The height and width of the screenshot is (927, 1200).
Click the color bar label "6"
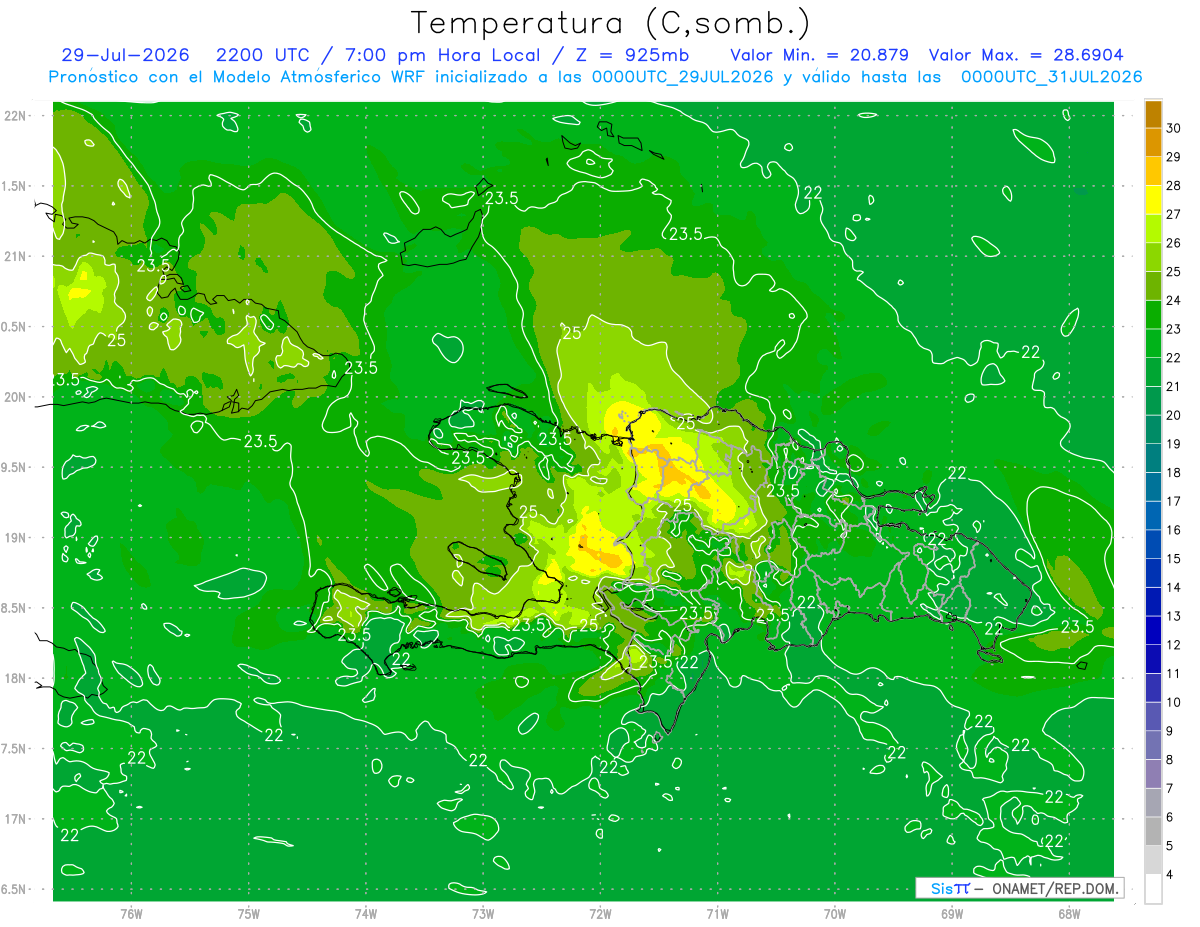point(1171,817)
